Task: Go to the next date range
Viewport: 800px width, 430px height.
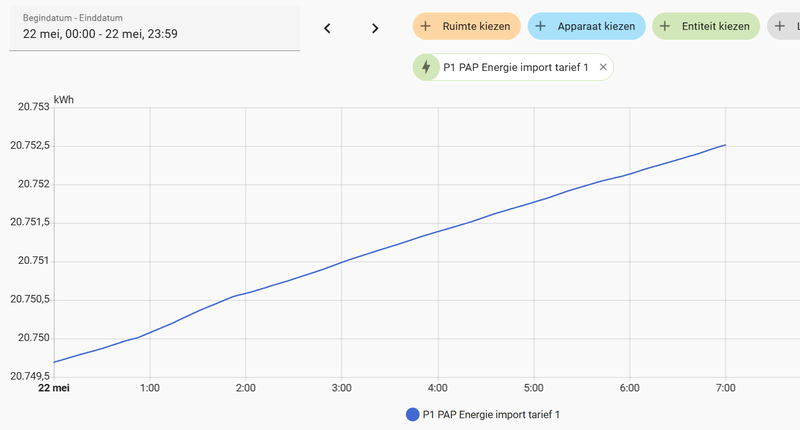Action: (375, 28)
